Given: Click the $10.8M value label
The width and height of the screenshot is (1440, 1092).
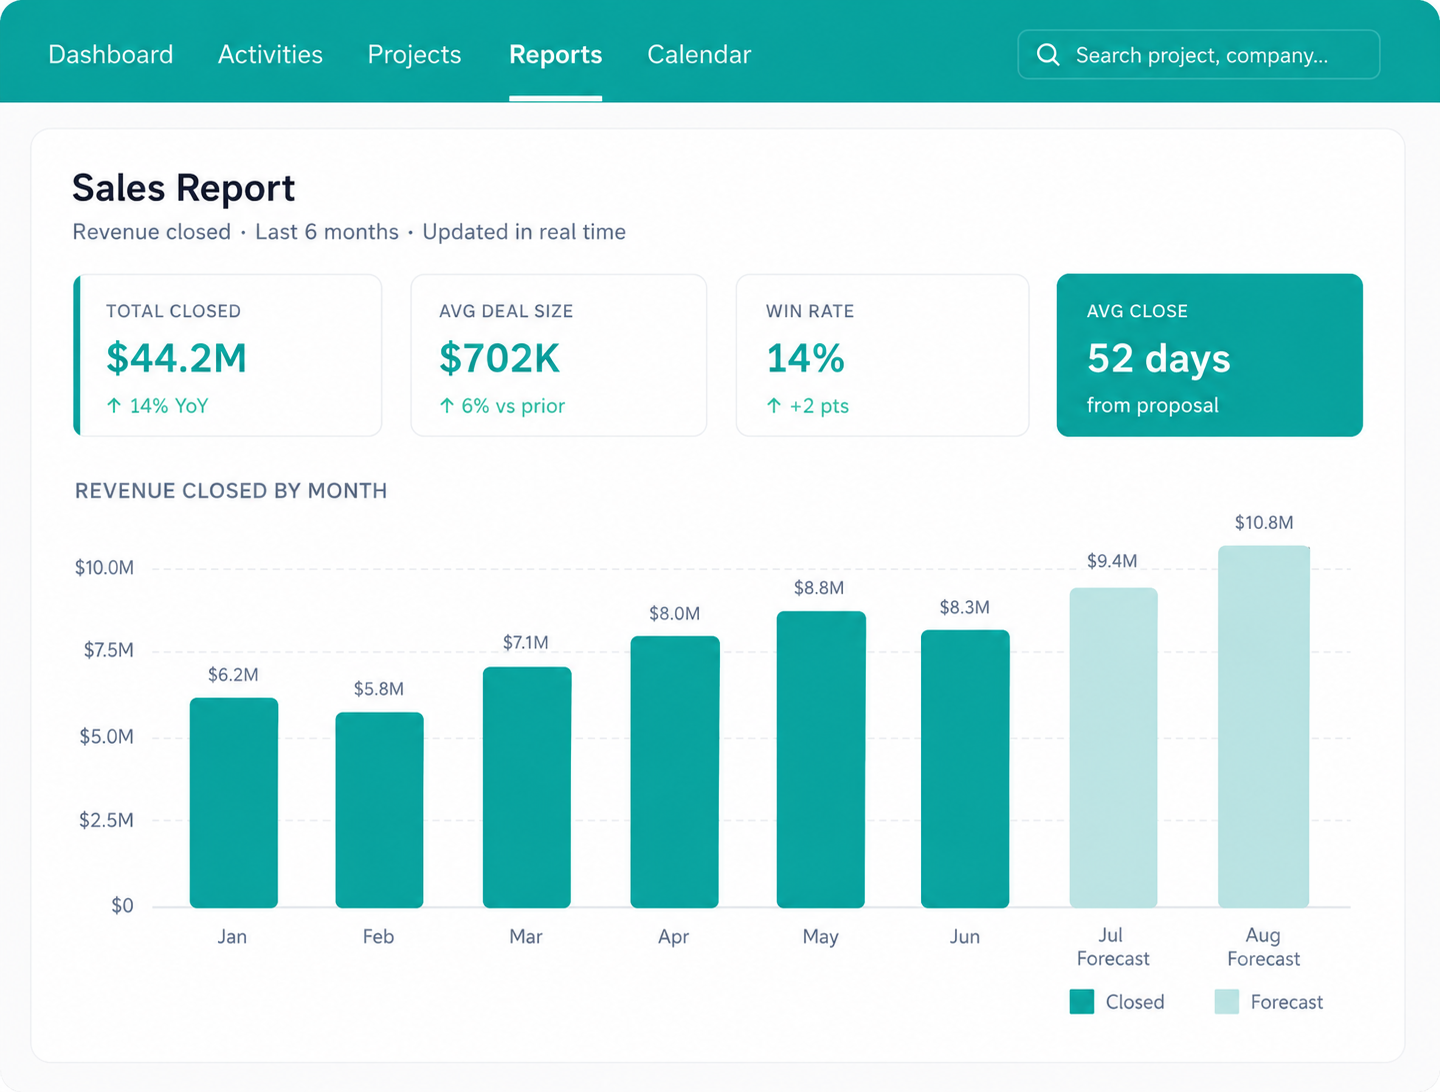Looking at the screenshot, I should click(1264, 522).
